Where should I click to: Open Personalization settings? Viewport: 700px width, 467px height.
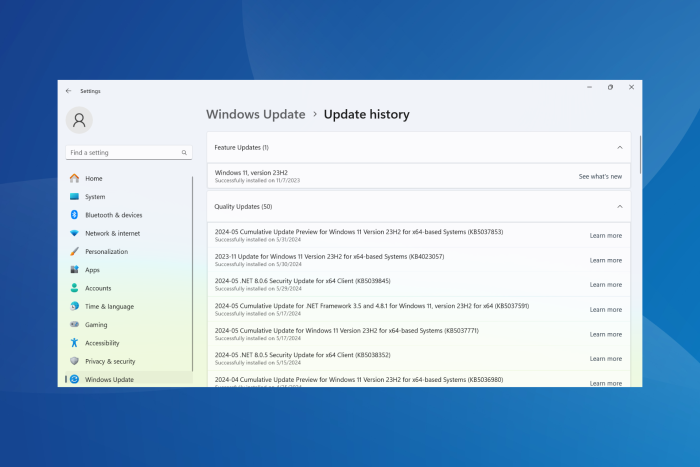point(129,251)
